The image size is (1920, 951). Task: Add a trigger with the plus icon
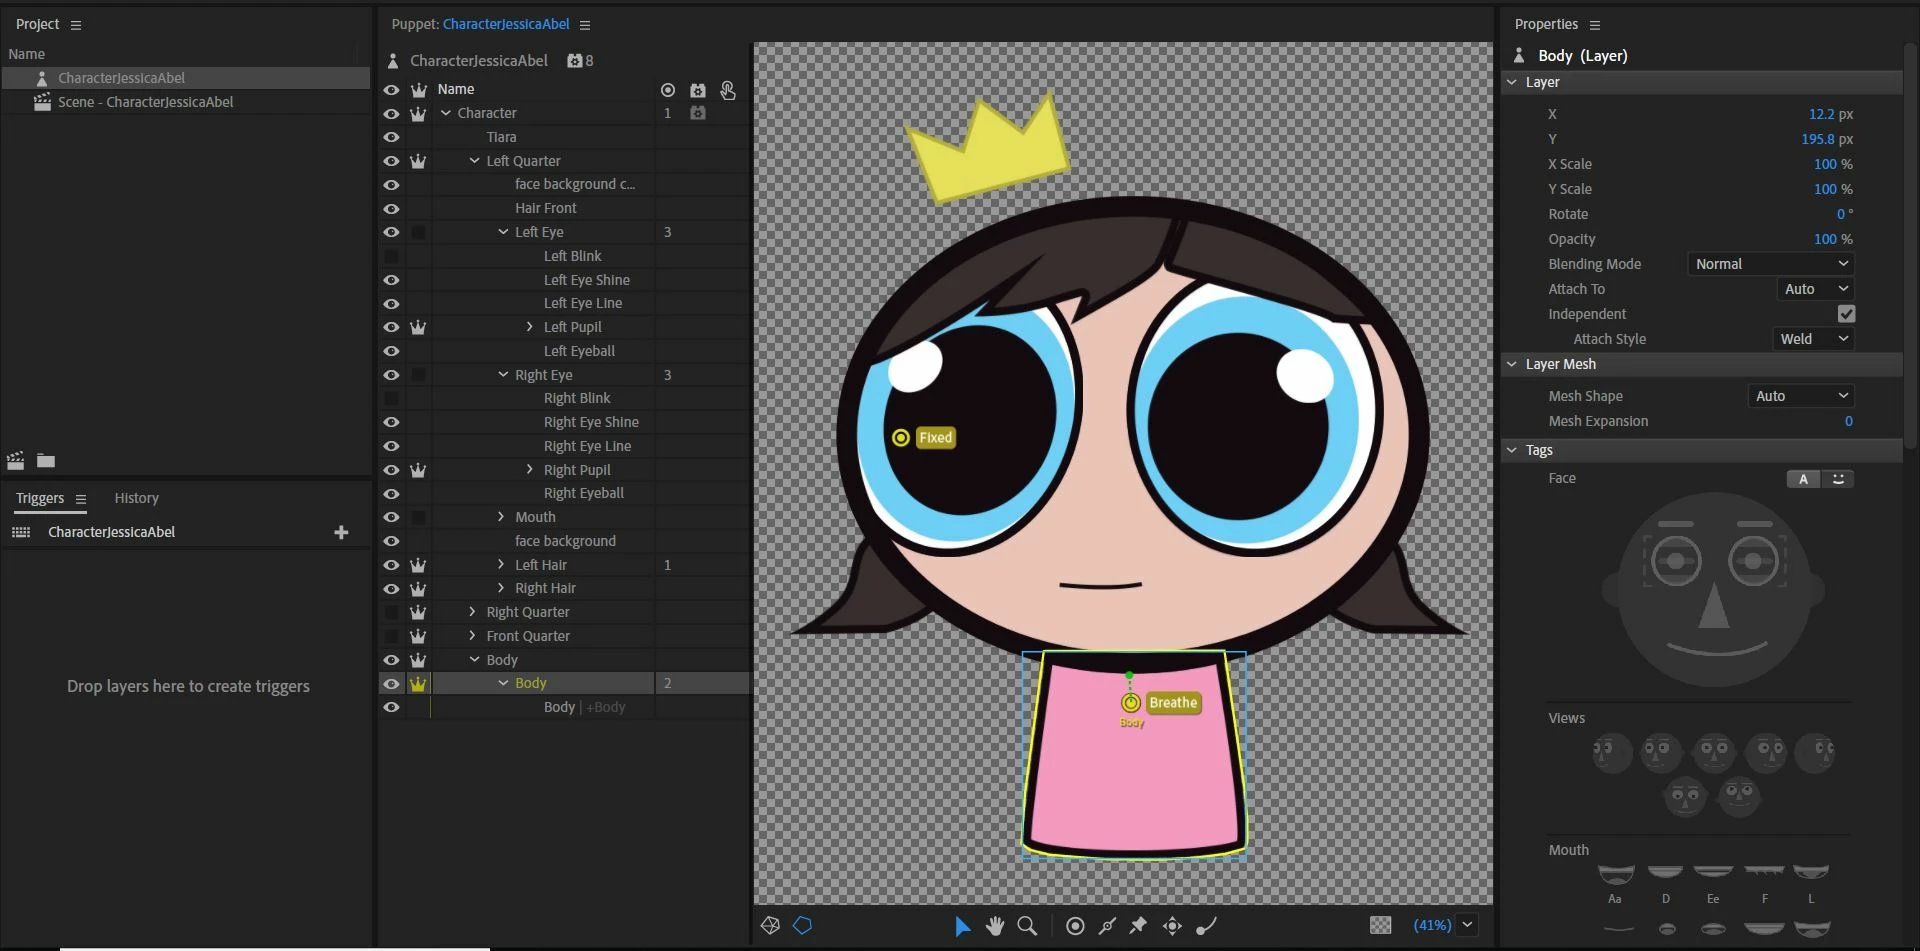pos(341,532)
